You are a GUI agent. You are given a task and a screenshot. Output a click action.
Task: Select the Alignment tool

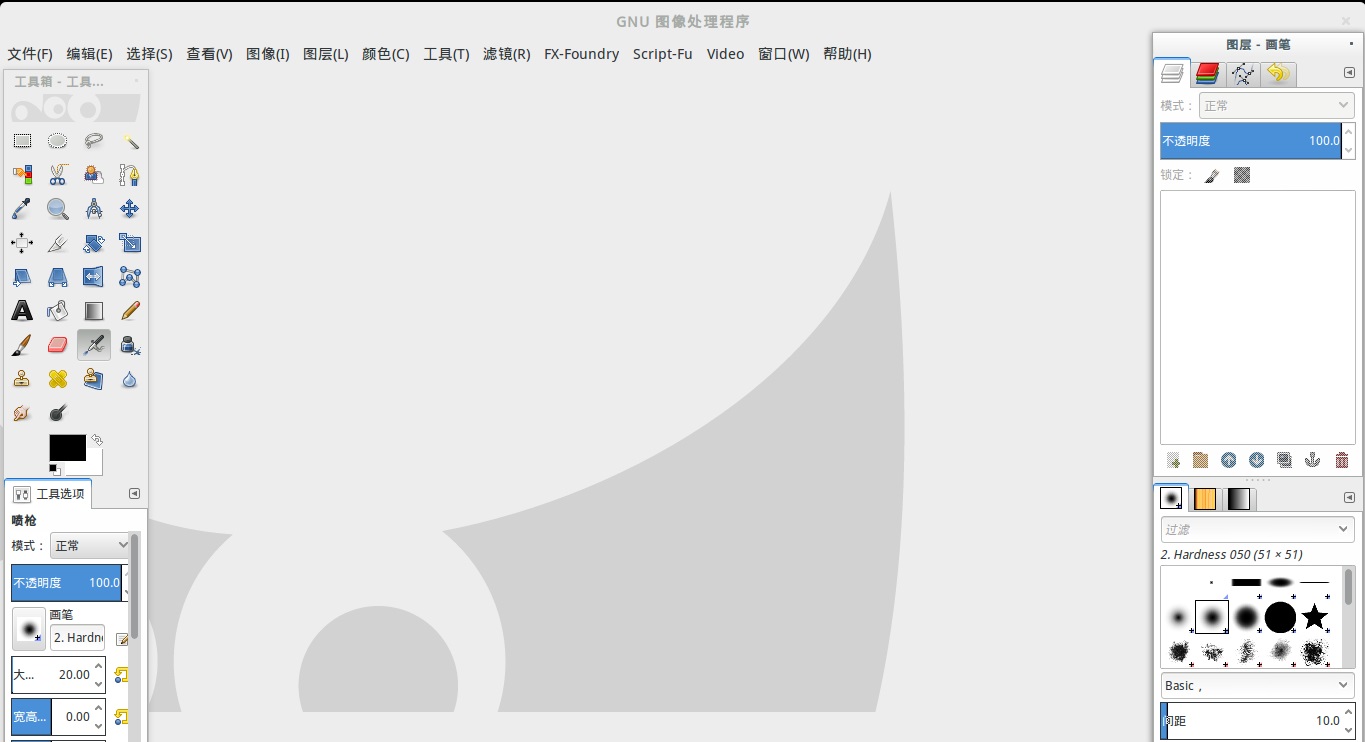22,243
